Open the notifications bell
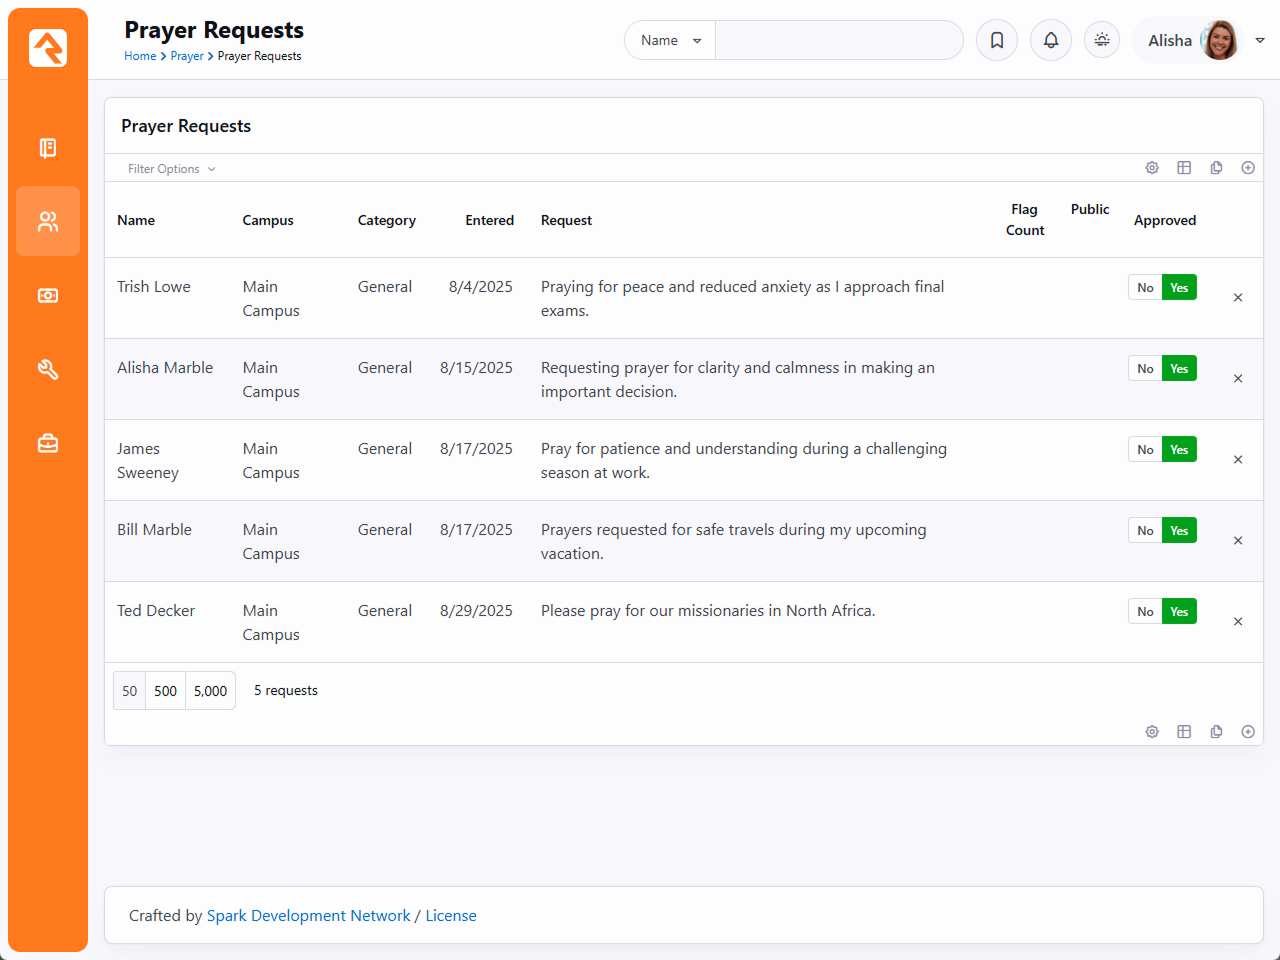This screenshot has height=960, width=1280. coord(1051,40)
